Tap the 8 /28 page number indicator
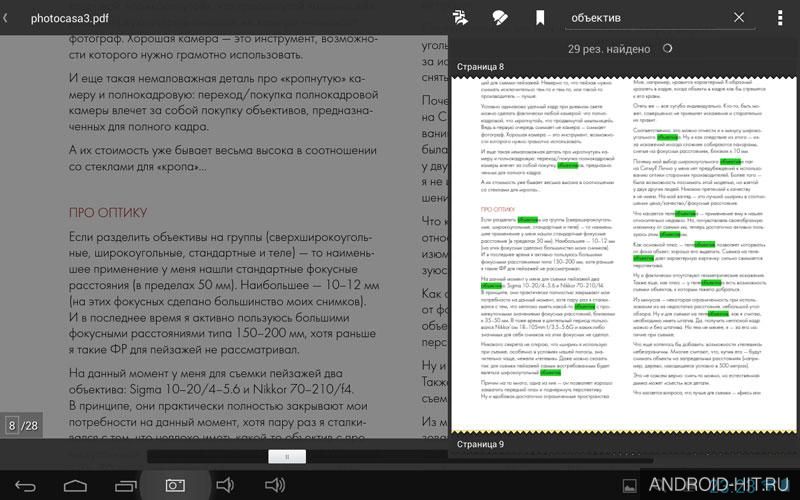 click(22, 426)
